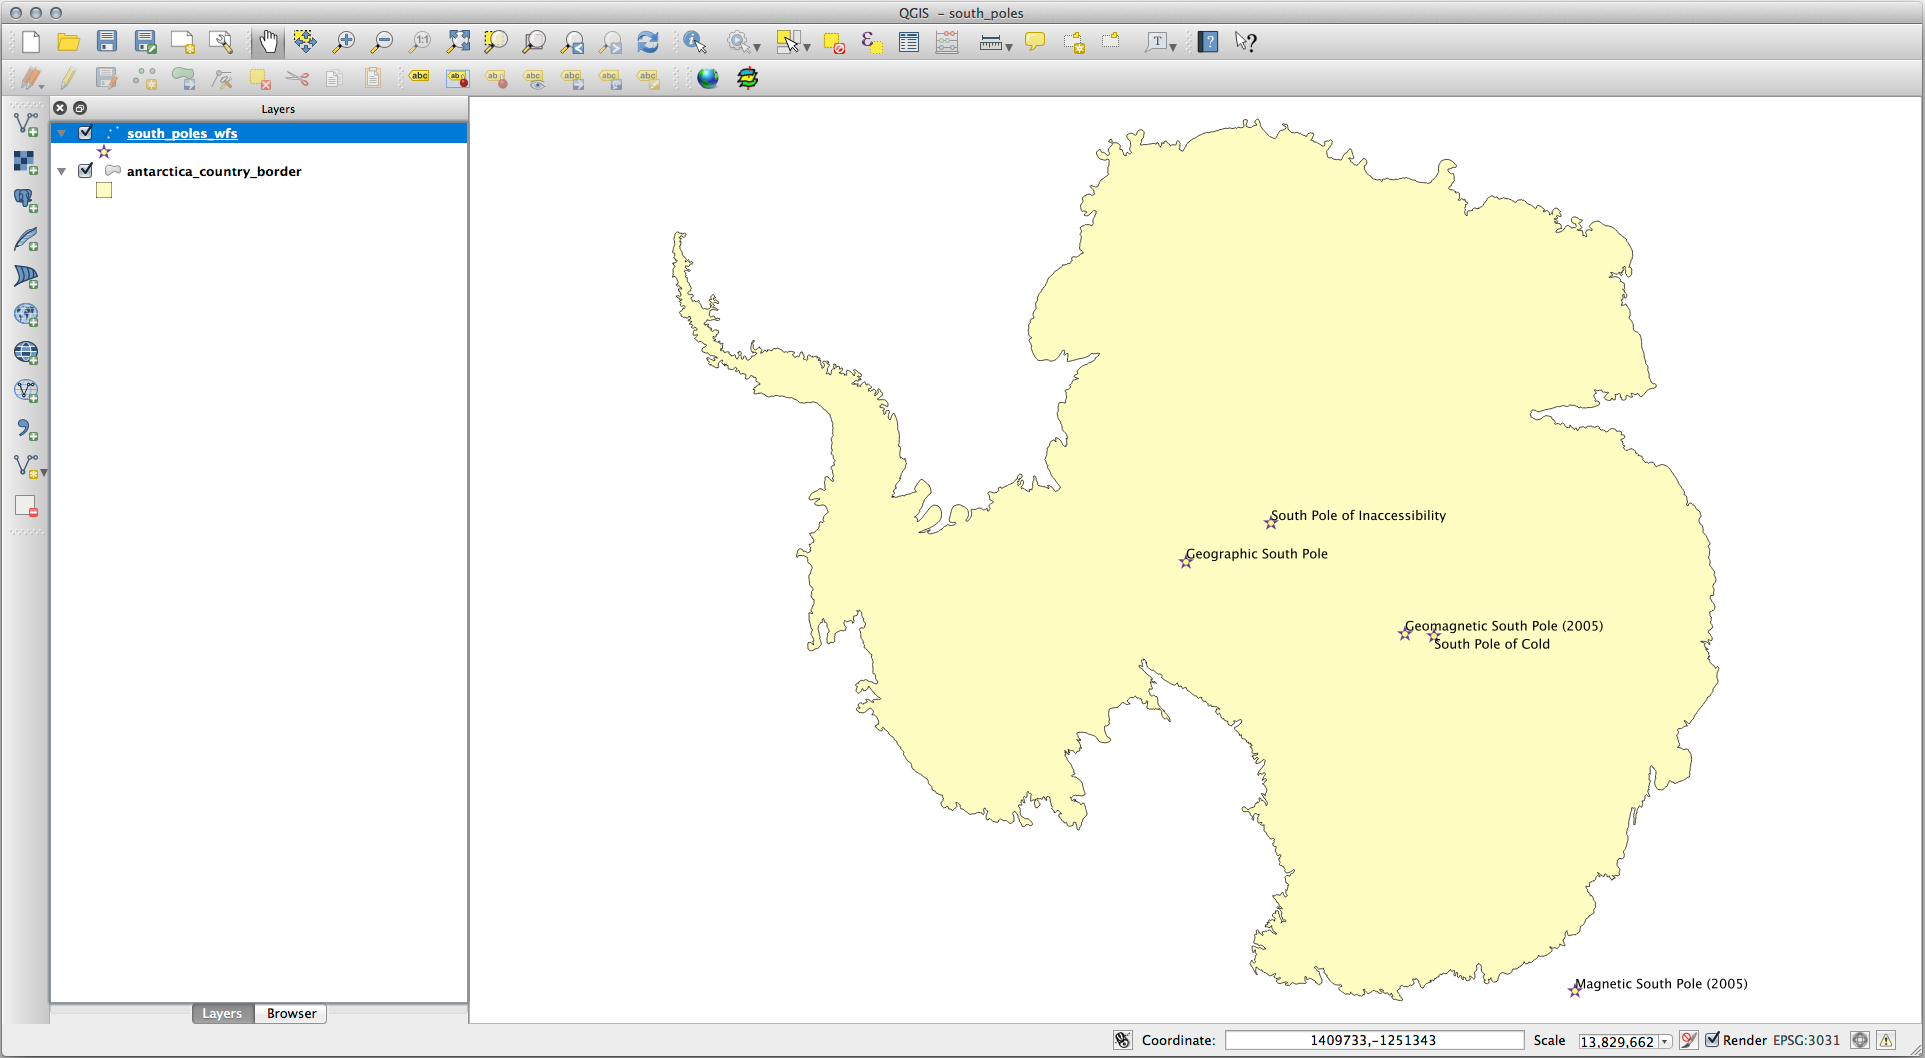The image size is (1925, 1058).
Task: Switch to the Layers tab
Action: pos(222,1013)
